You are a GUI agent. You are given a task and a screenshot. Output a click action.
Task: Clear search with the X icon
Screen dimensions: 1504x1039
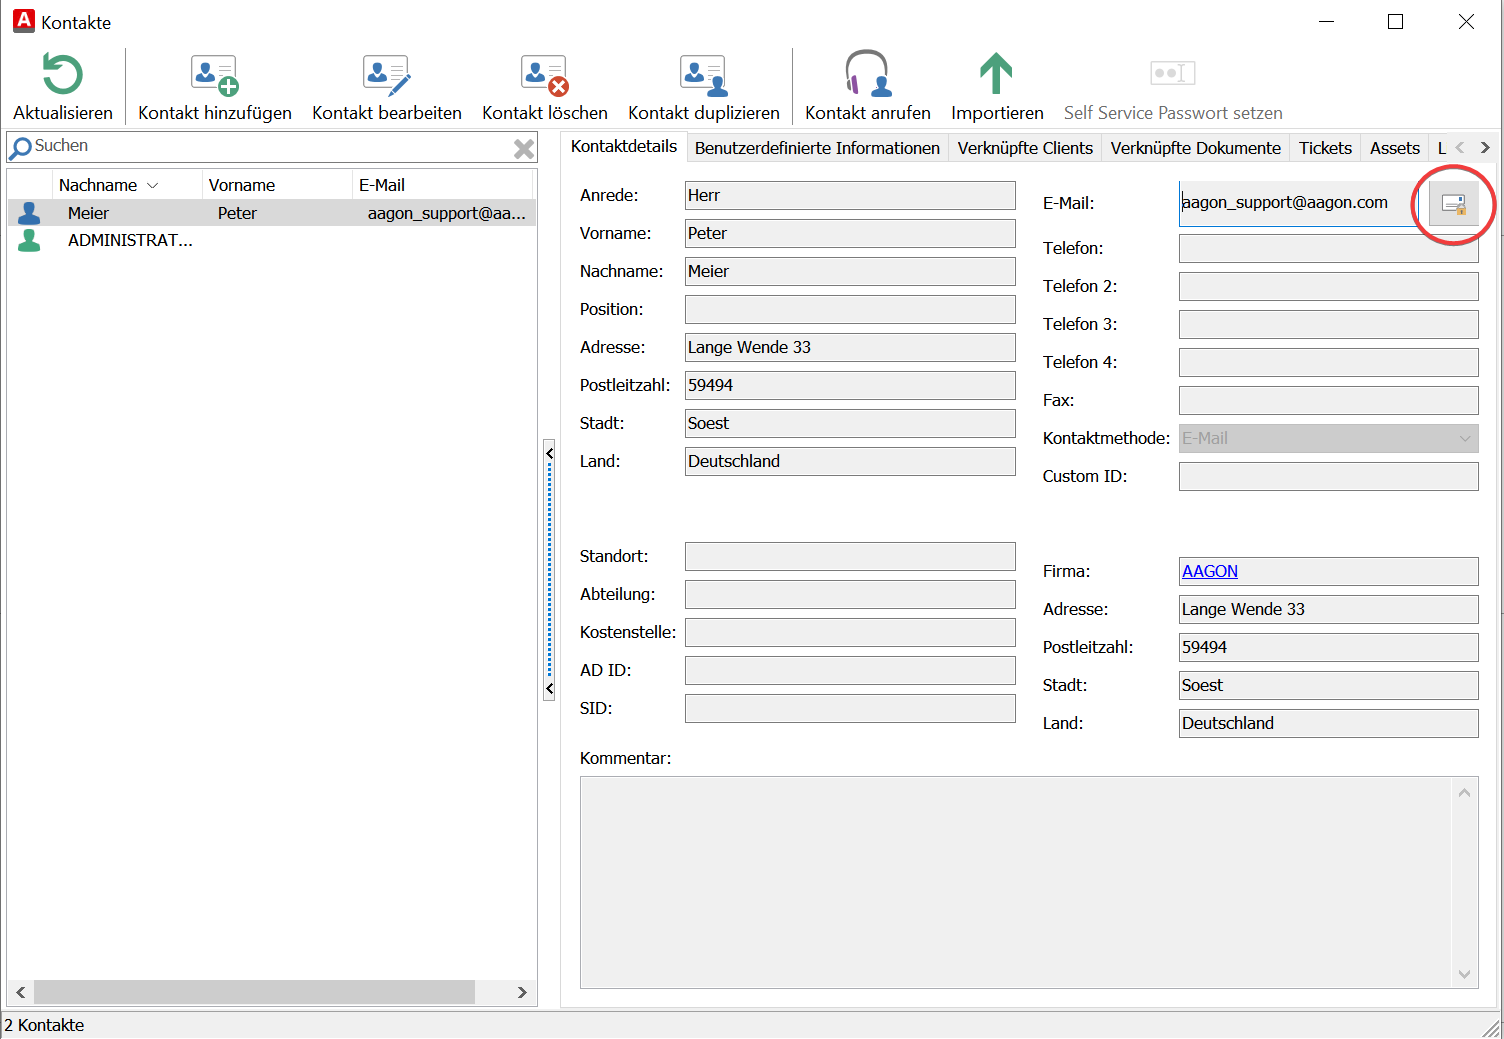(x=523, y=149)
